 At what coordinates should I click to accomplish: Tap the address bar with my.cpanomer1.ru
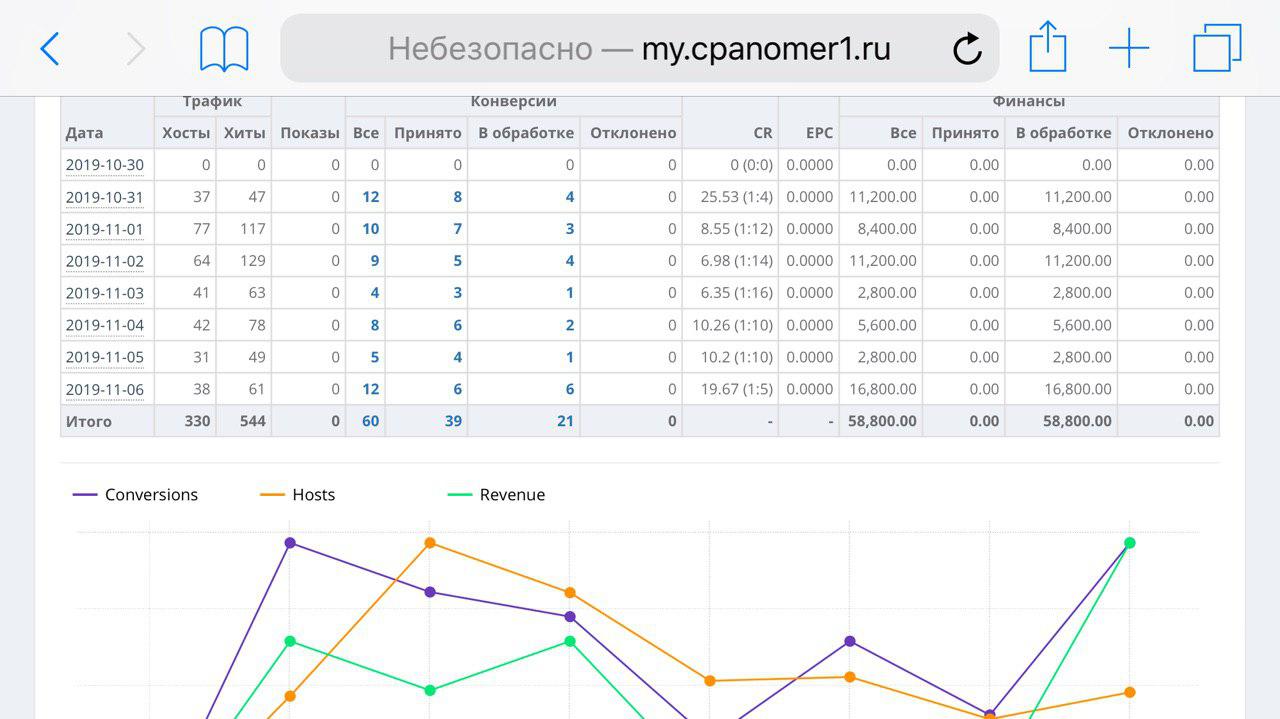(638, 48)
